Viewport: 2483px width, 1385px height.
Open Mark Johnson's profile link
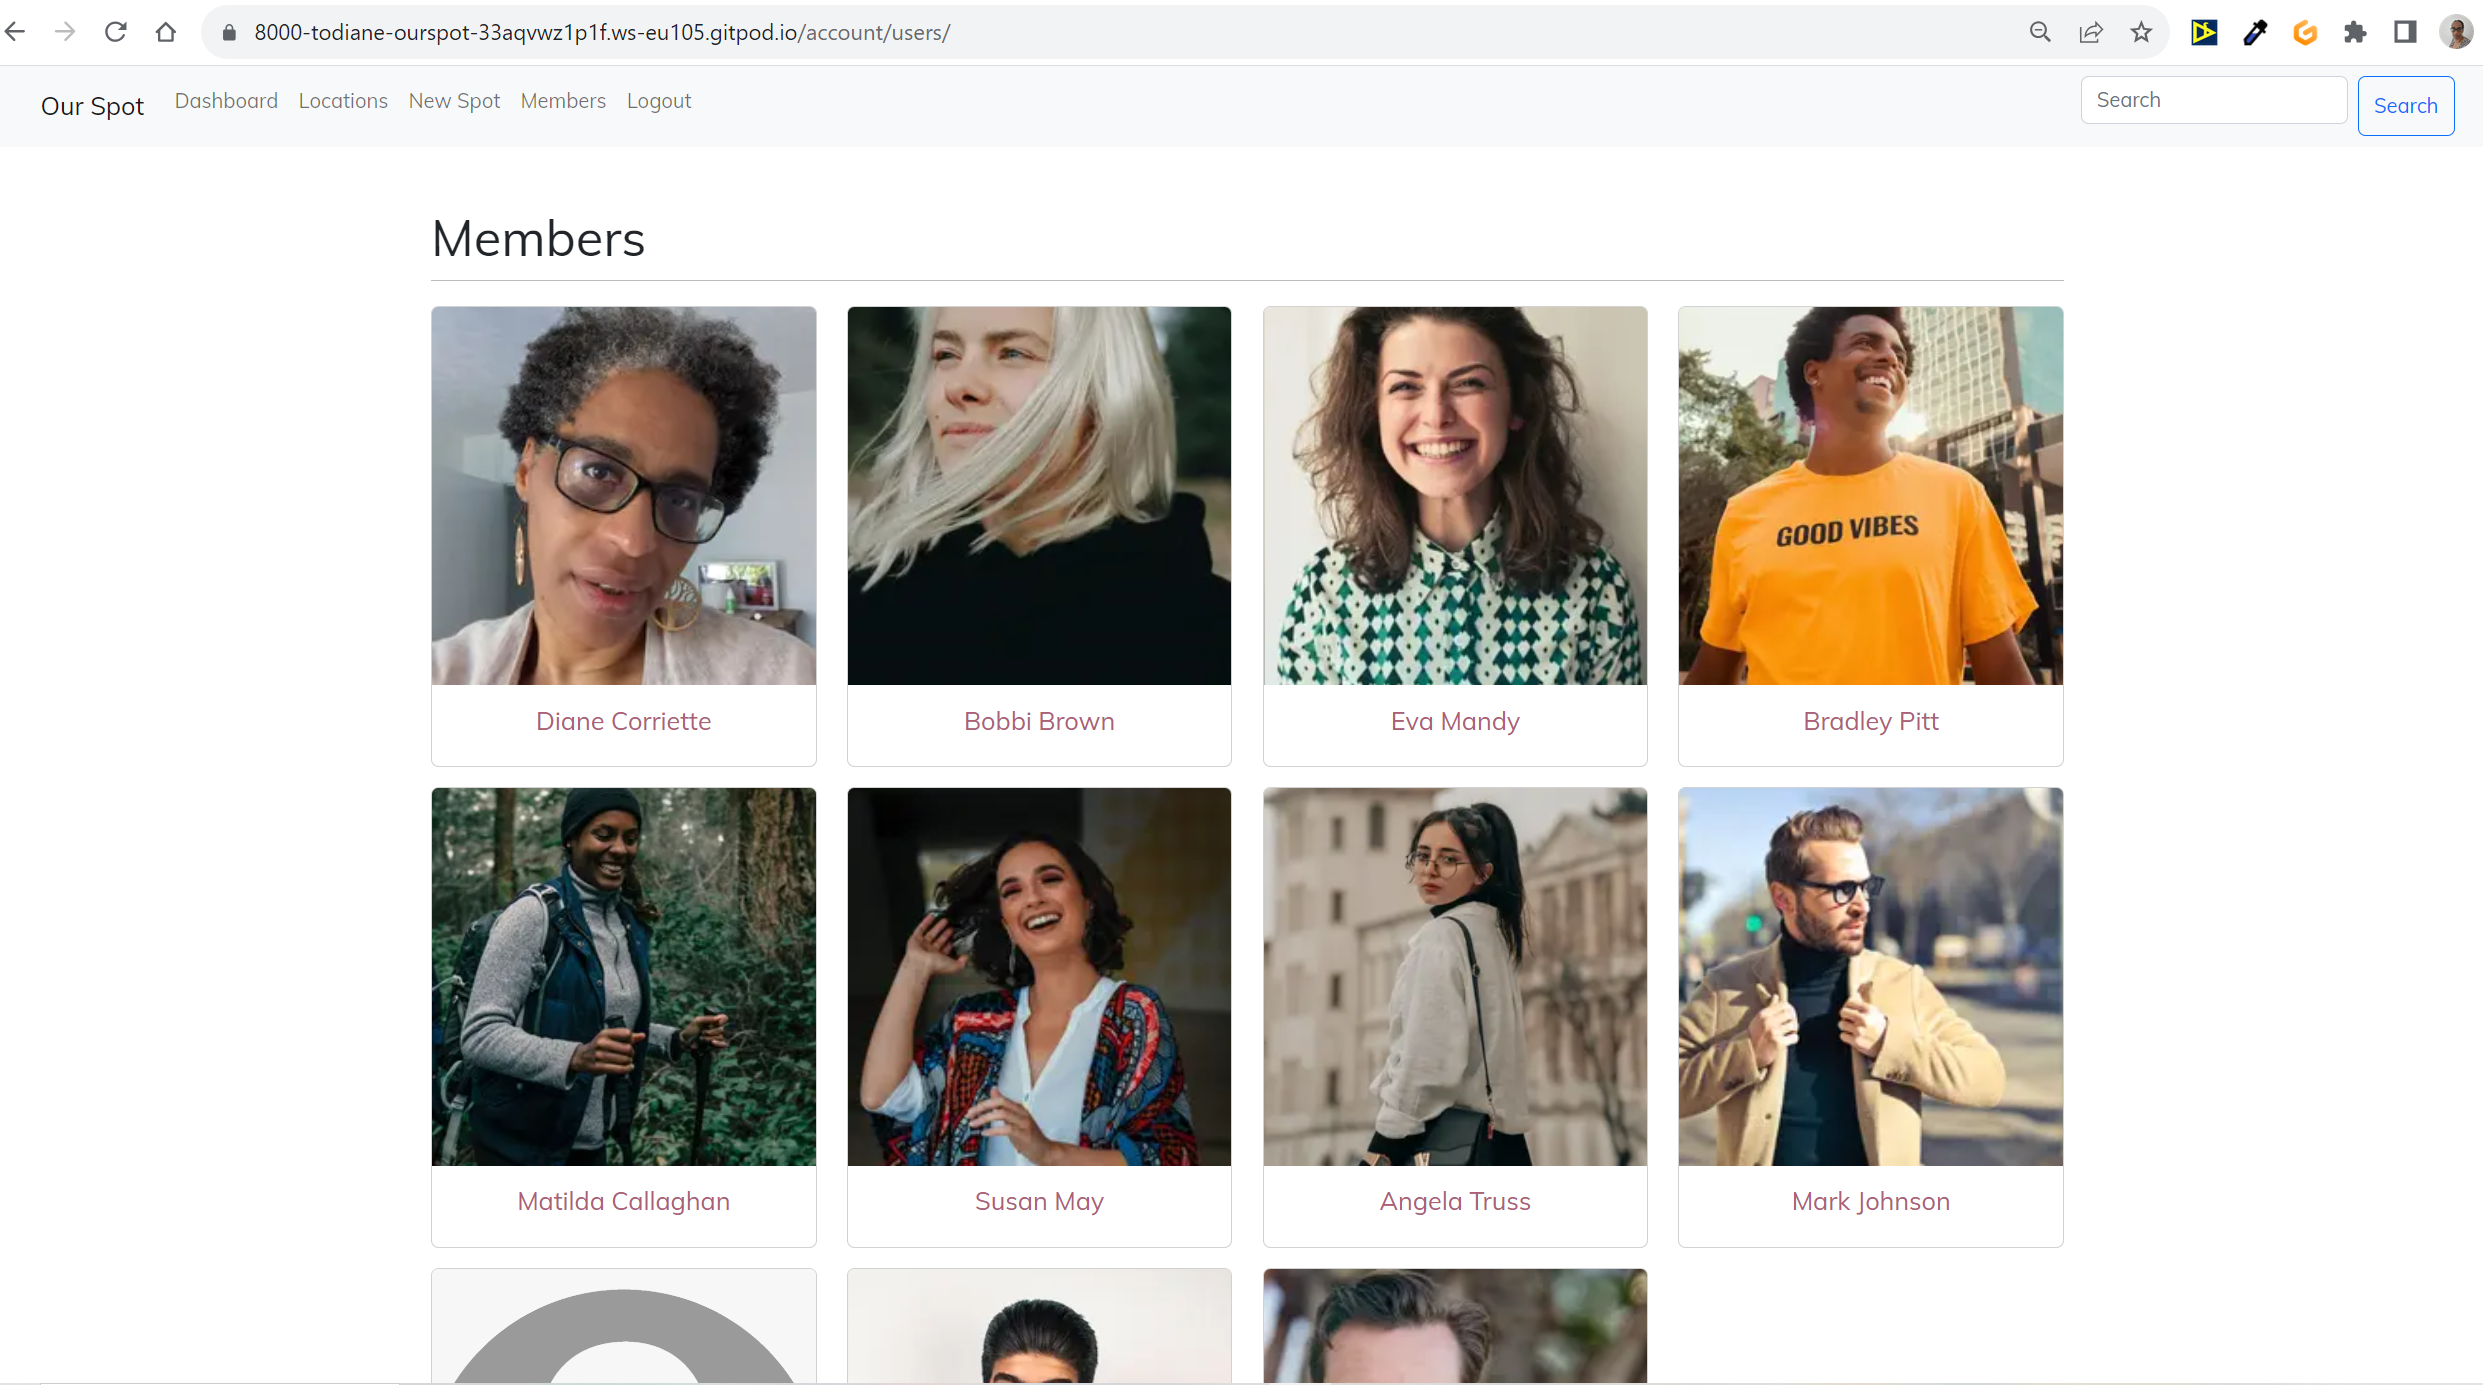tap(1870, 1201)
